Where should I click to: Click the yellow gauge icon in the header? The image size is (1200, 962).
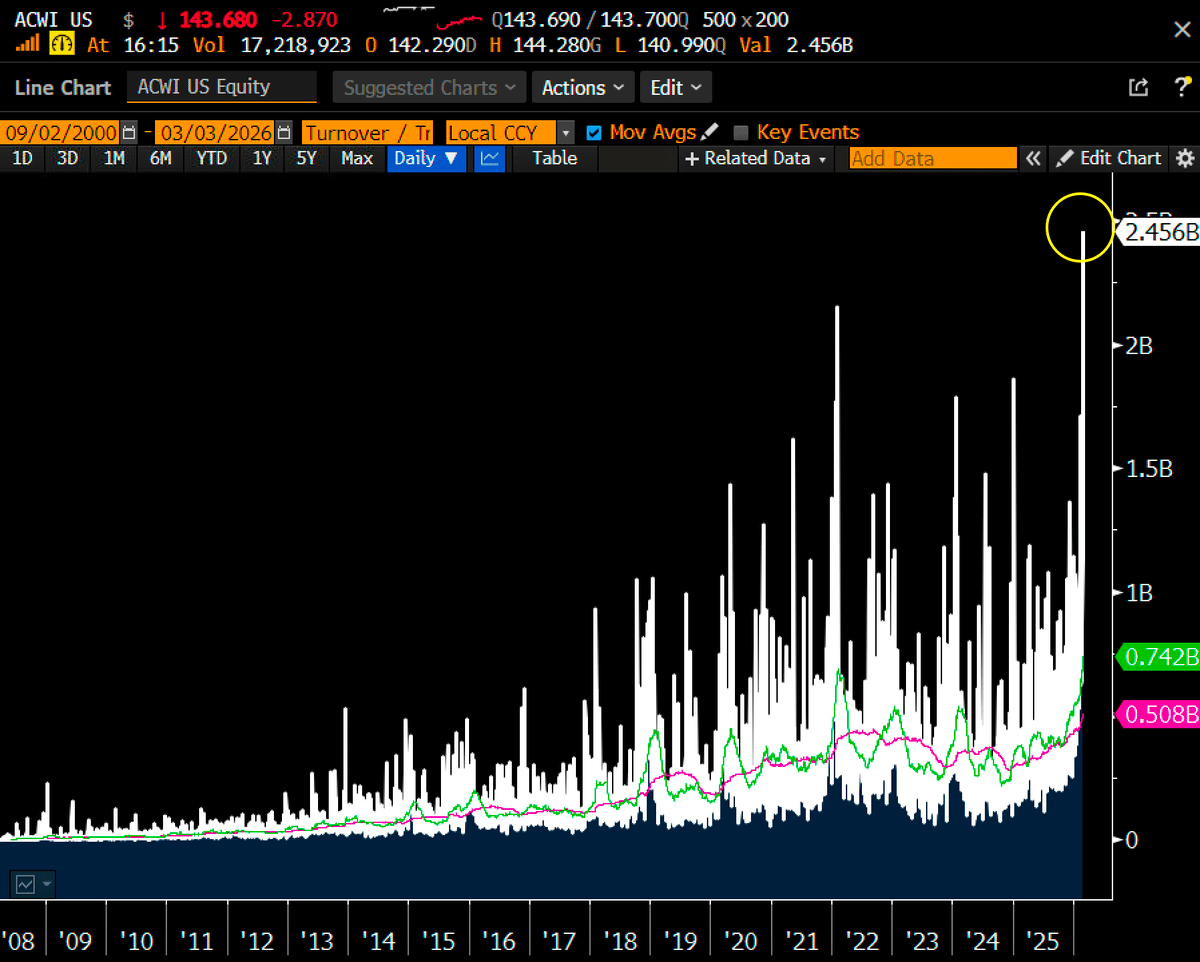(x=60, y=43)
